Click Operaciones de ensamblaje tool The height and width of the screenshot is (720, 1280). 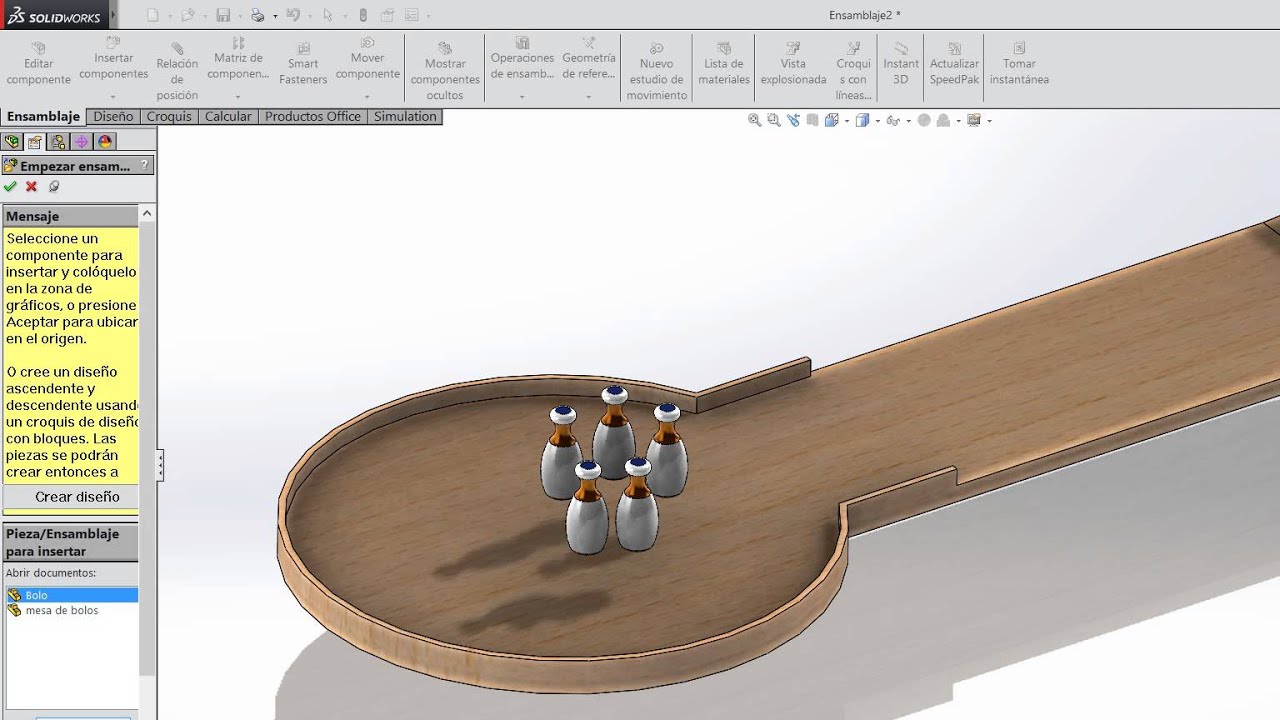pyautogui.click(x=522, y=58)
